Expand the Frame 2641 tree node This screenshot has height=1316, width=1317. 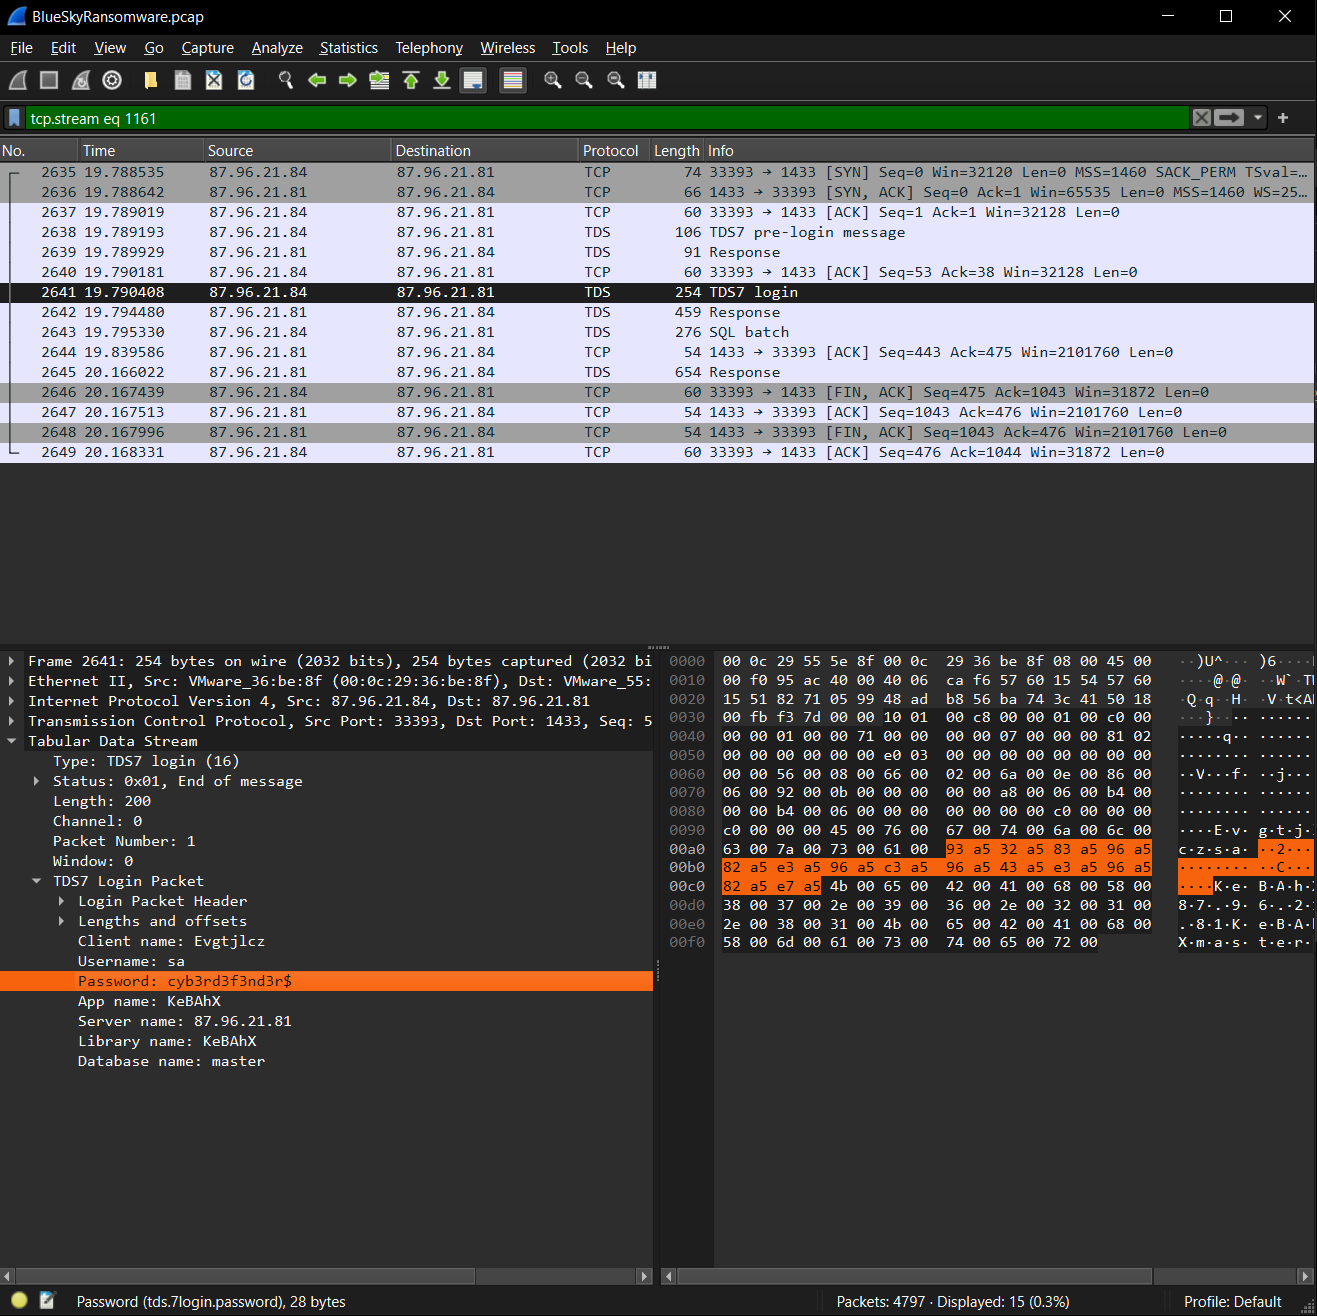point(11,661)
